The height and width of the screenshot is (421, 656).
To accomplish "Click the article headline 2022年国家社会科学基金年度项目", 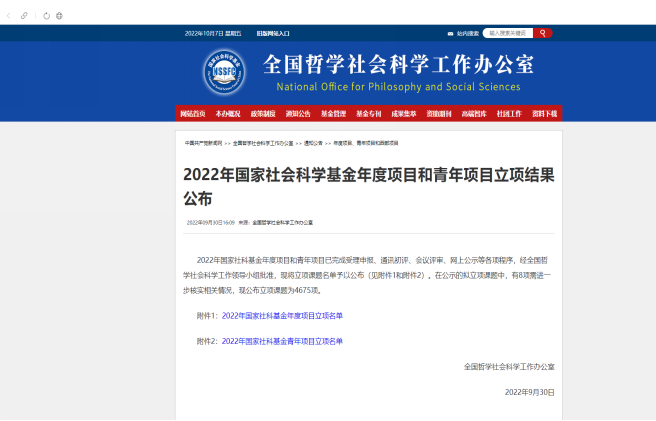I will click(369, 186).
